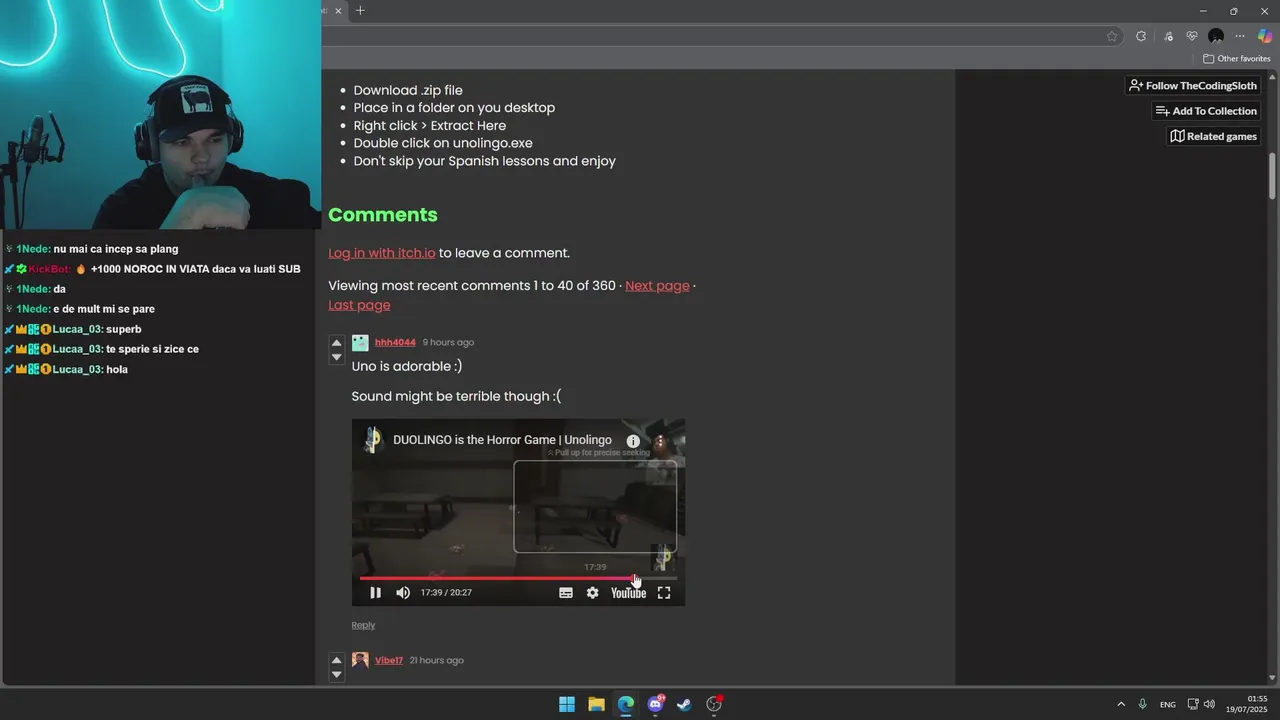Open Steam from taskbar
The width and height of the screenshot is (1280, 720).
coord(684,704)
